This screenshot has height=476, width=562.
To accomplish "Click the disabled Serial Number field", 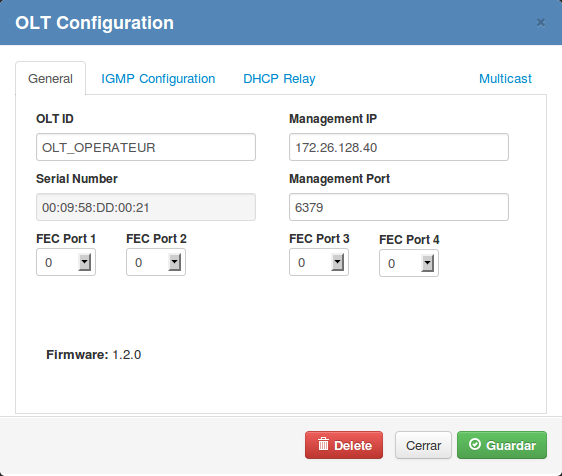I will tap(146, 207).
